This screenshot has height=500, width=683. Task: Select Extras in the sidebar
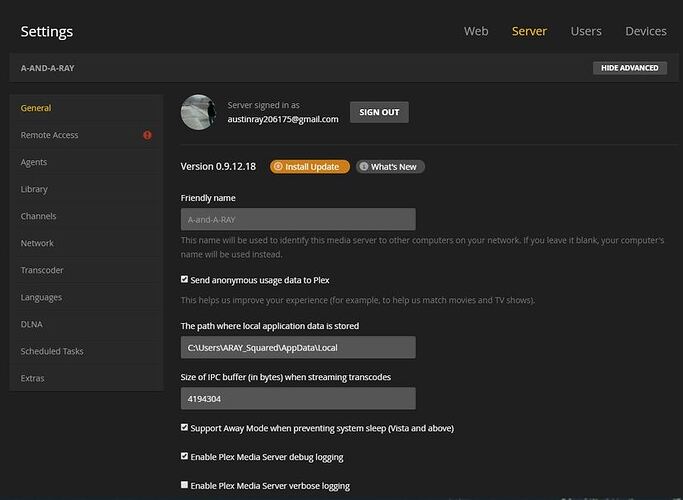click(x=86, y=378)
